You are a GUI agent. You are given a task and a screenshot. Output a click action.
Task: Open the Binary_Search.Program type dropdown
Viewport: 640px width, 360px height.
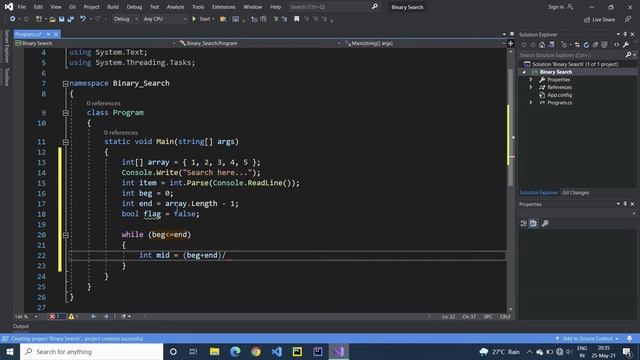(260, 43)
